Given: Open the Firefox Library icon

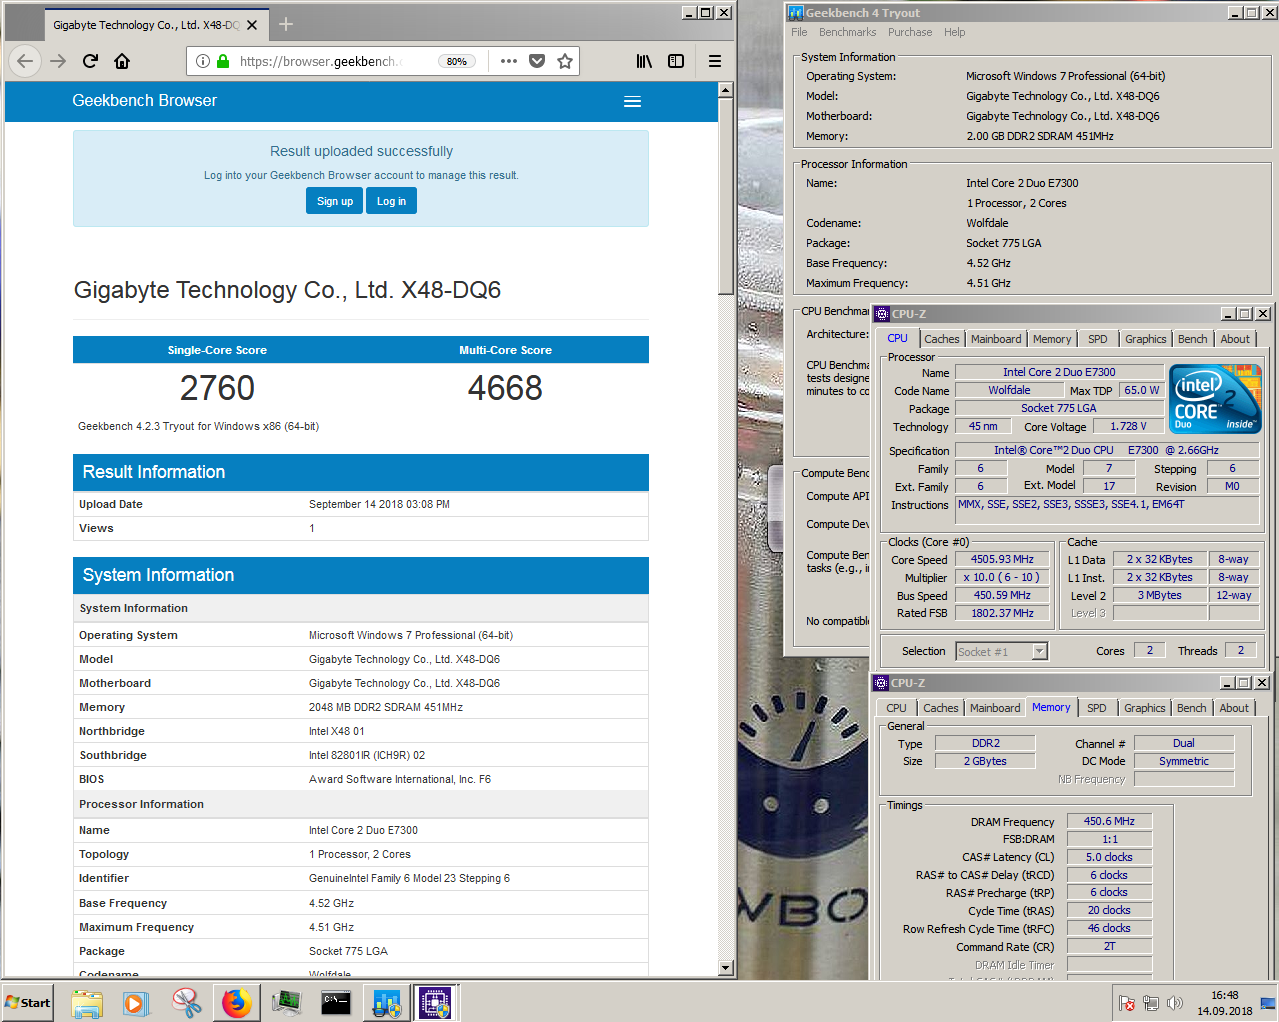Looking at the screenshot, I should (644, 61).
